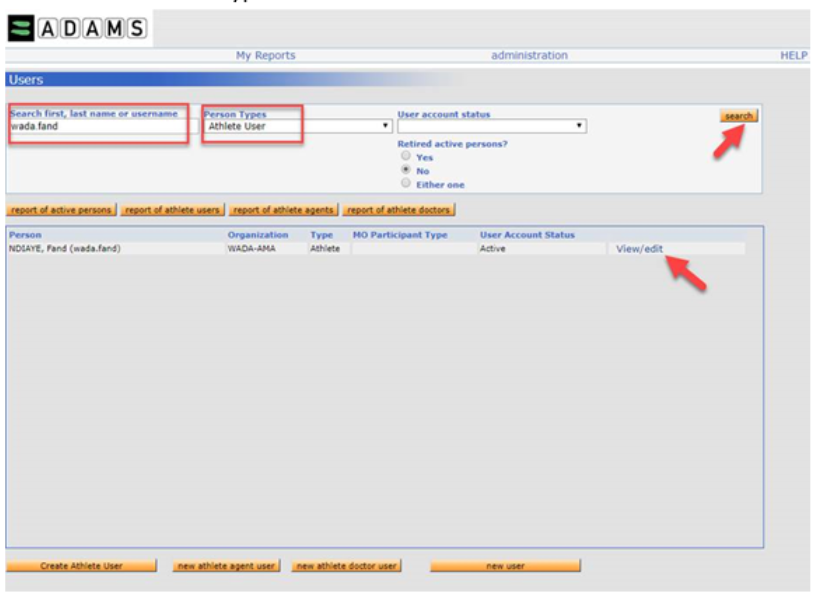Click the Organization column header
The width and height of the screenshot is (817, 594).
coord(258,235)
